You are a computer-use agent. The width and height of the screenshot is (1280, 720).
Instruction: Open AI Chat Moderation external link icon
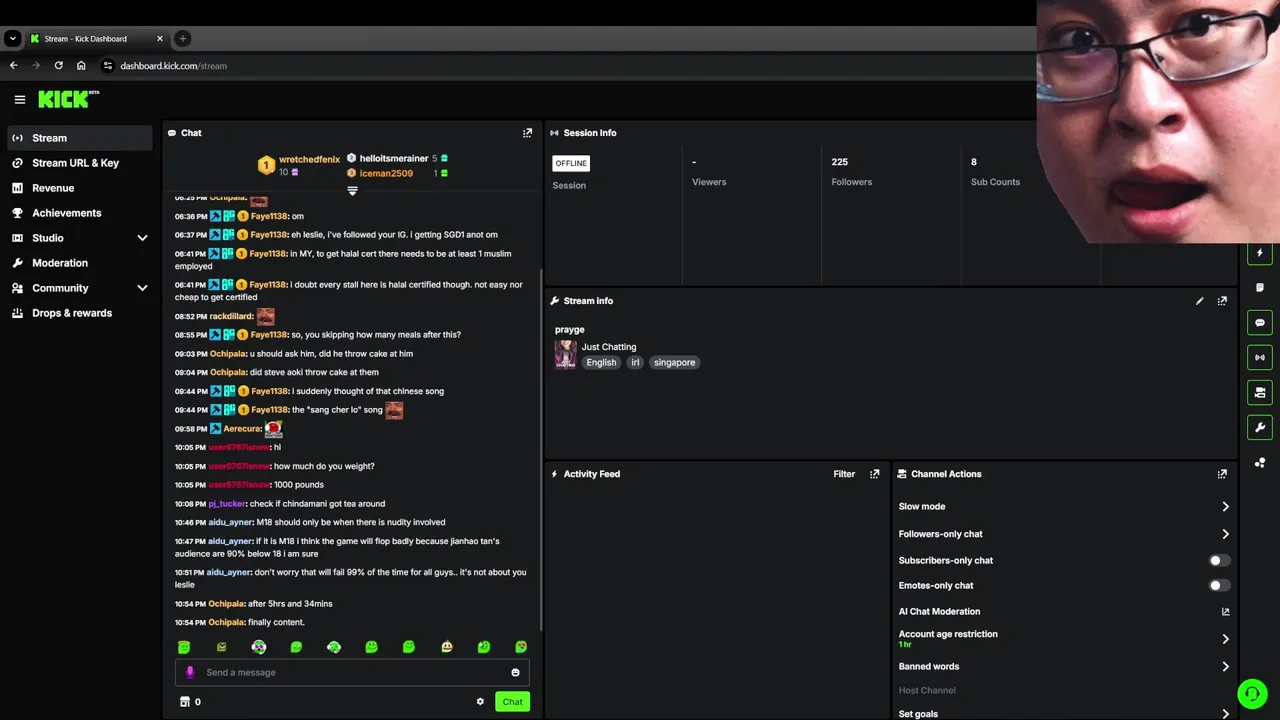pyautogui.click(x=1225, y=612)
